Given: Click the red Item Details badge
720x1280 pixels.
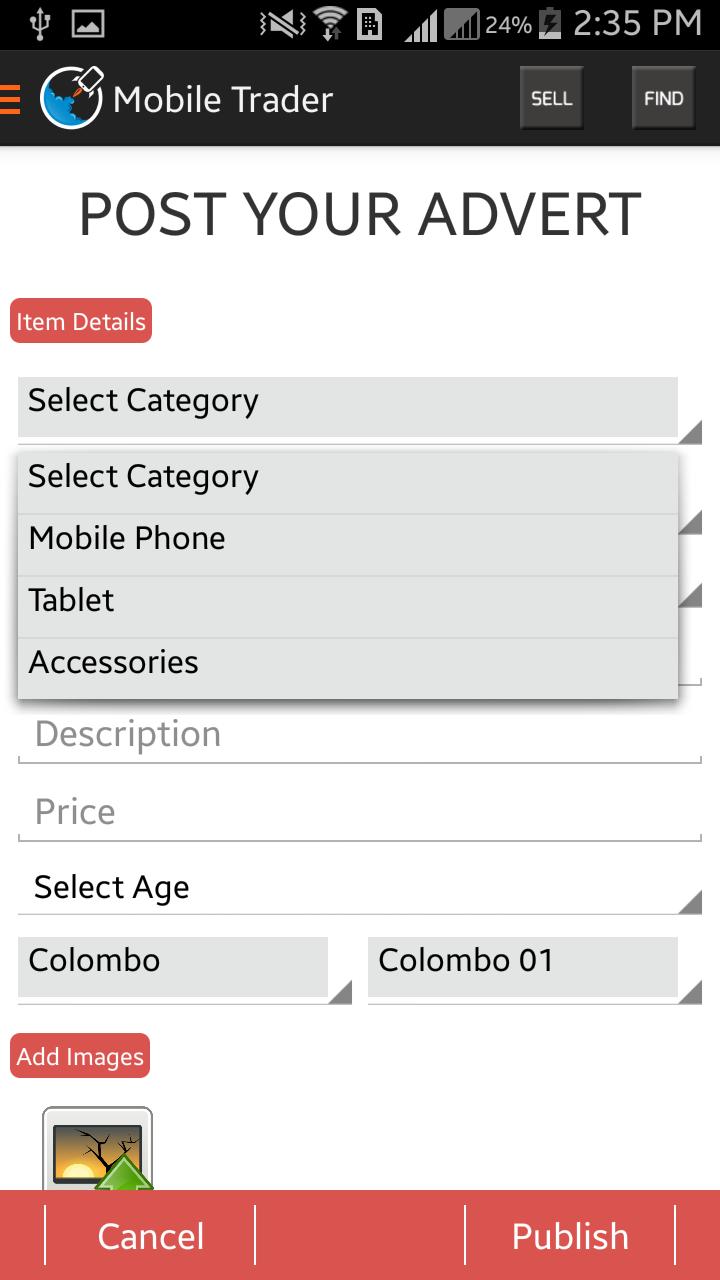Looking at the screenshot, I should (x=80, y=321).
